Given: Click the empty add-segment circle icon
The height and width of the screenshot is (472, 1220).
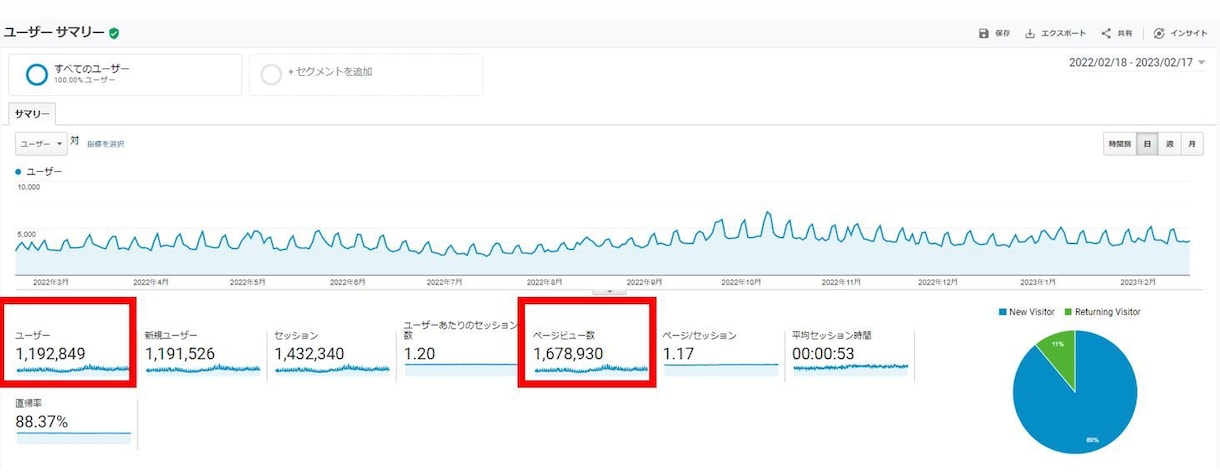Looking at the screenshot, I should [271, 74].
